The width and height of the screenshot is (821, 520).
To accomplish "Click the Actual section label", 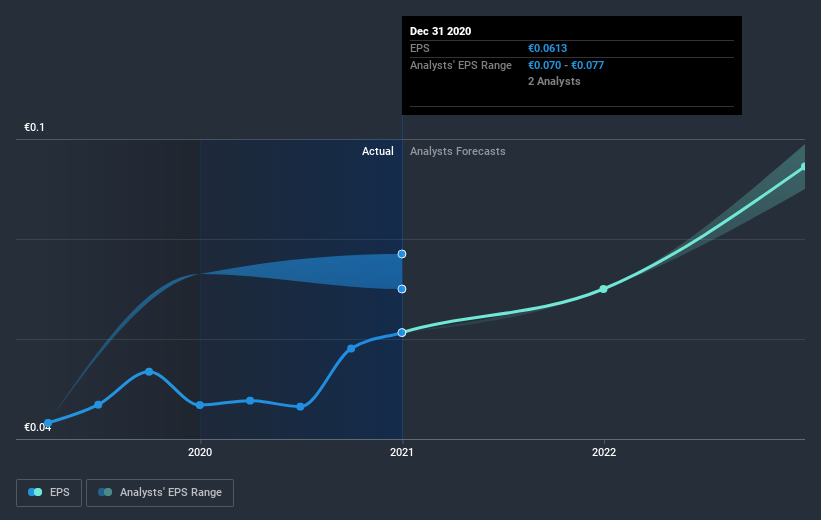I will (378, 151).
